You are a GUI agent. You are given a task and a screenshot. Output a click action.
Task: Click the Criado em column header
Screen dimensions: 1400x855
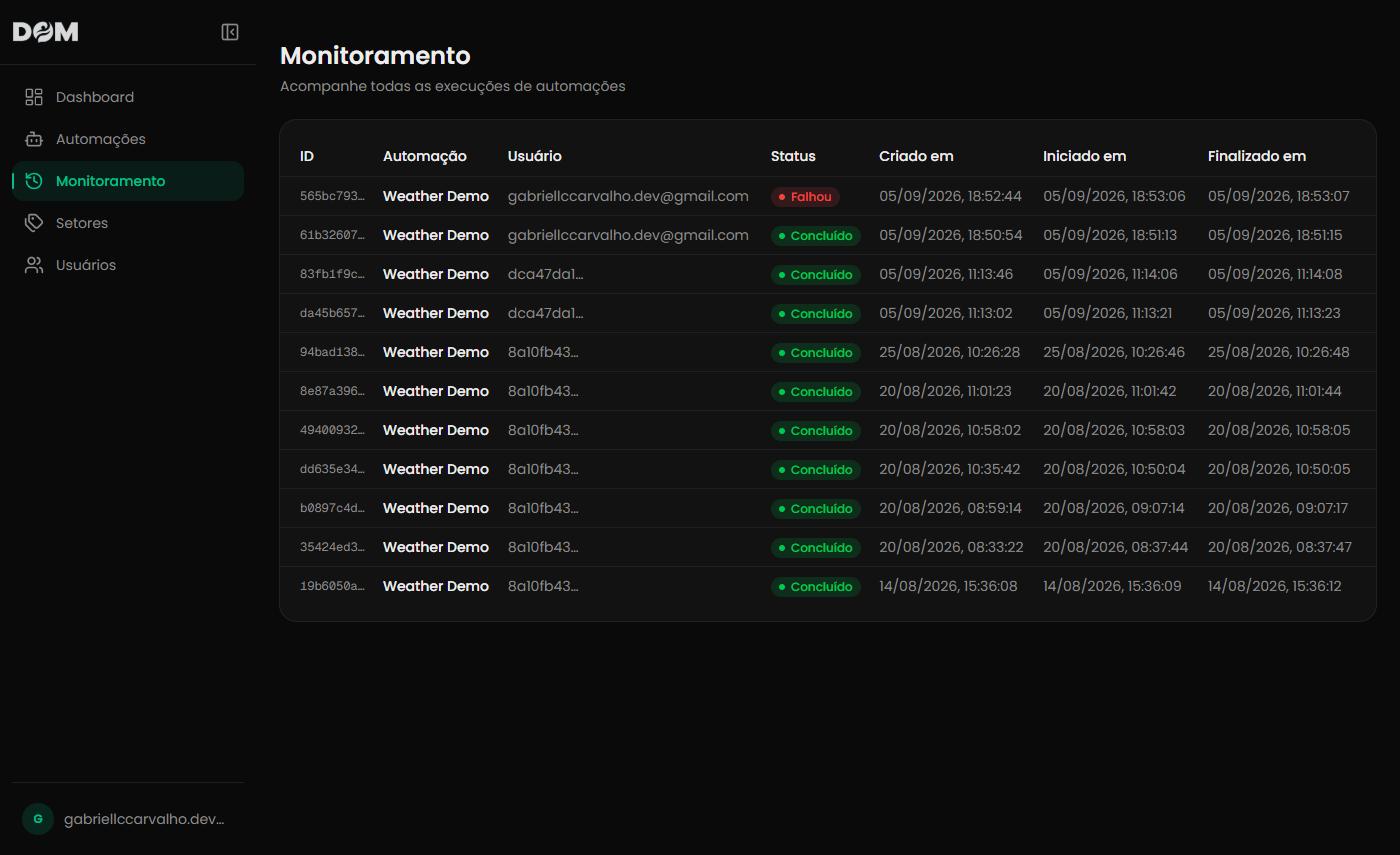[916, 156]
